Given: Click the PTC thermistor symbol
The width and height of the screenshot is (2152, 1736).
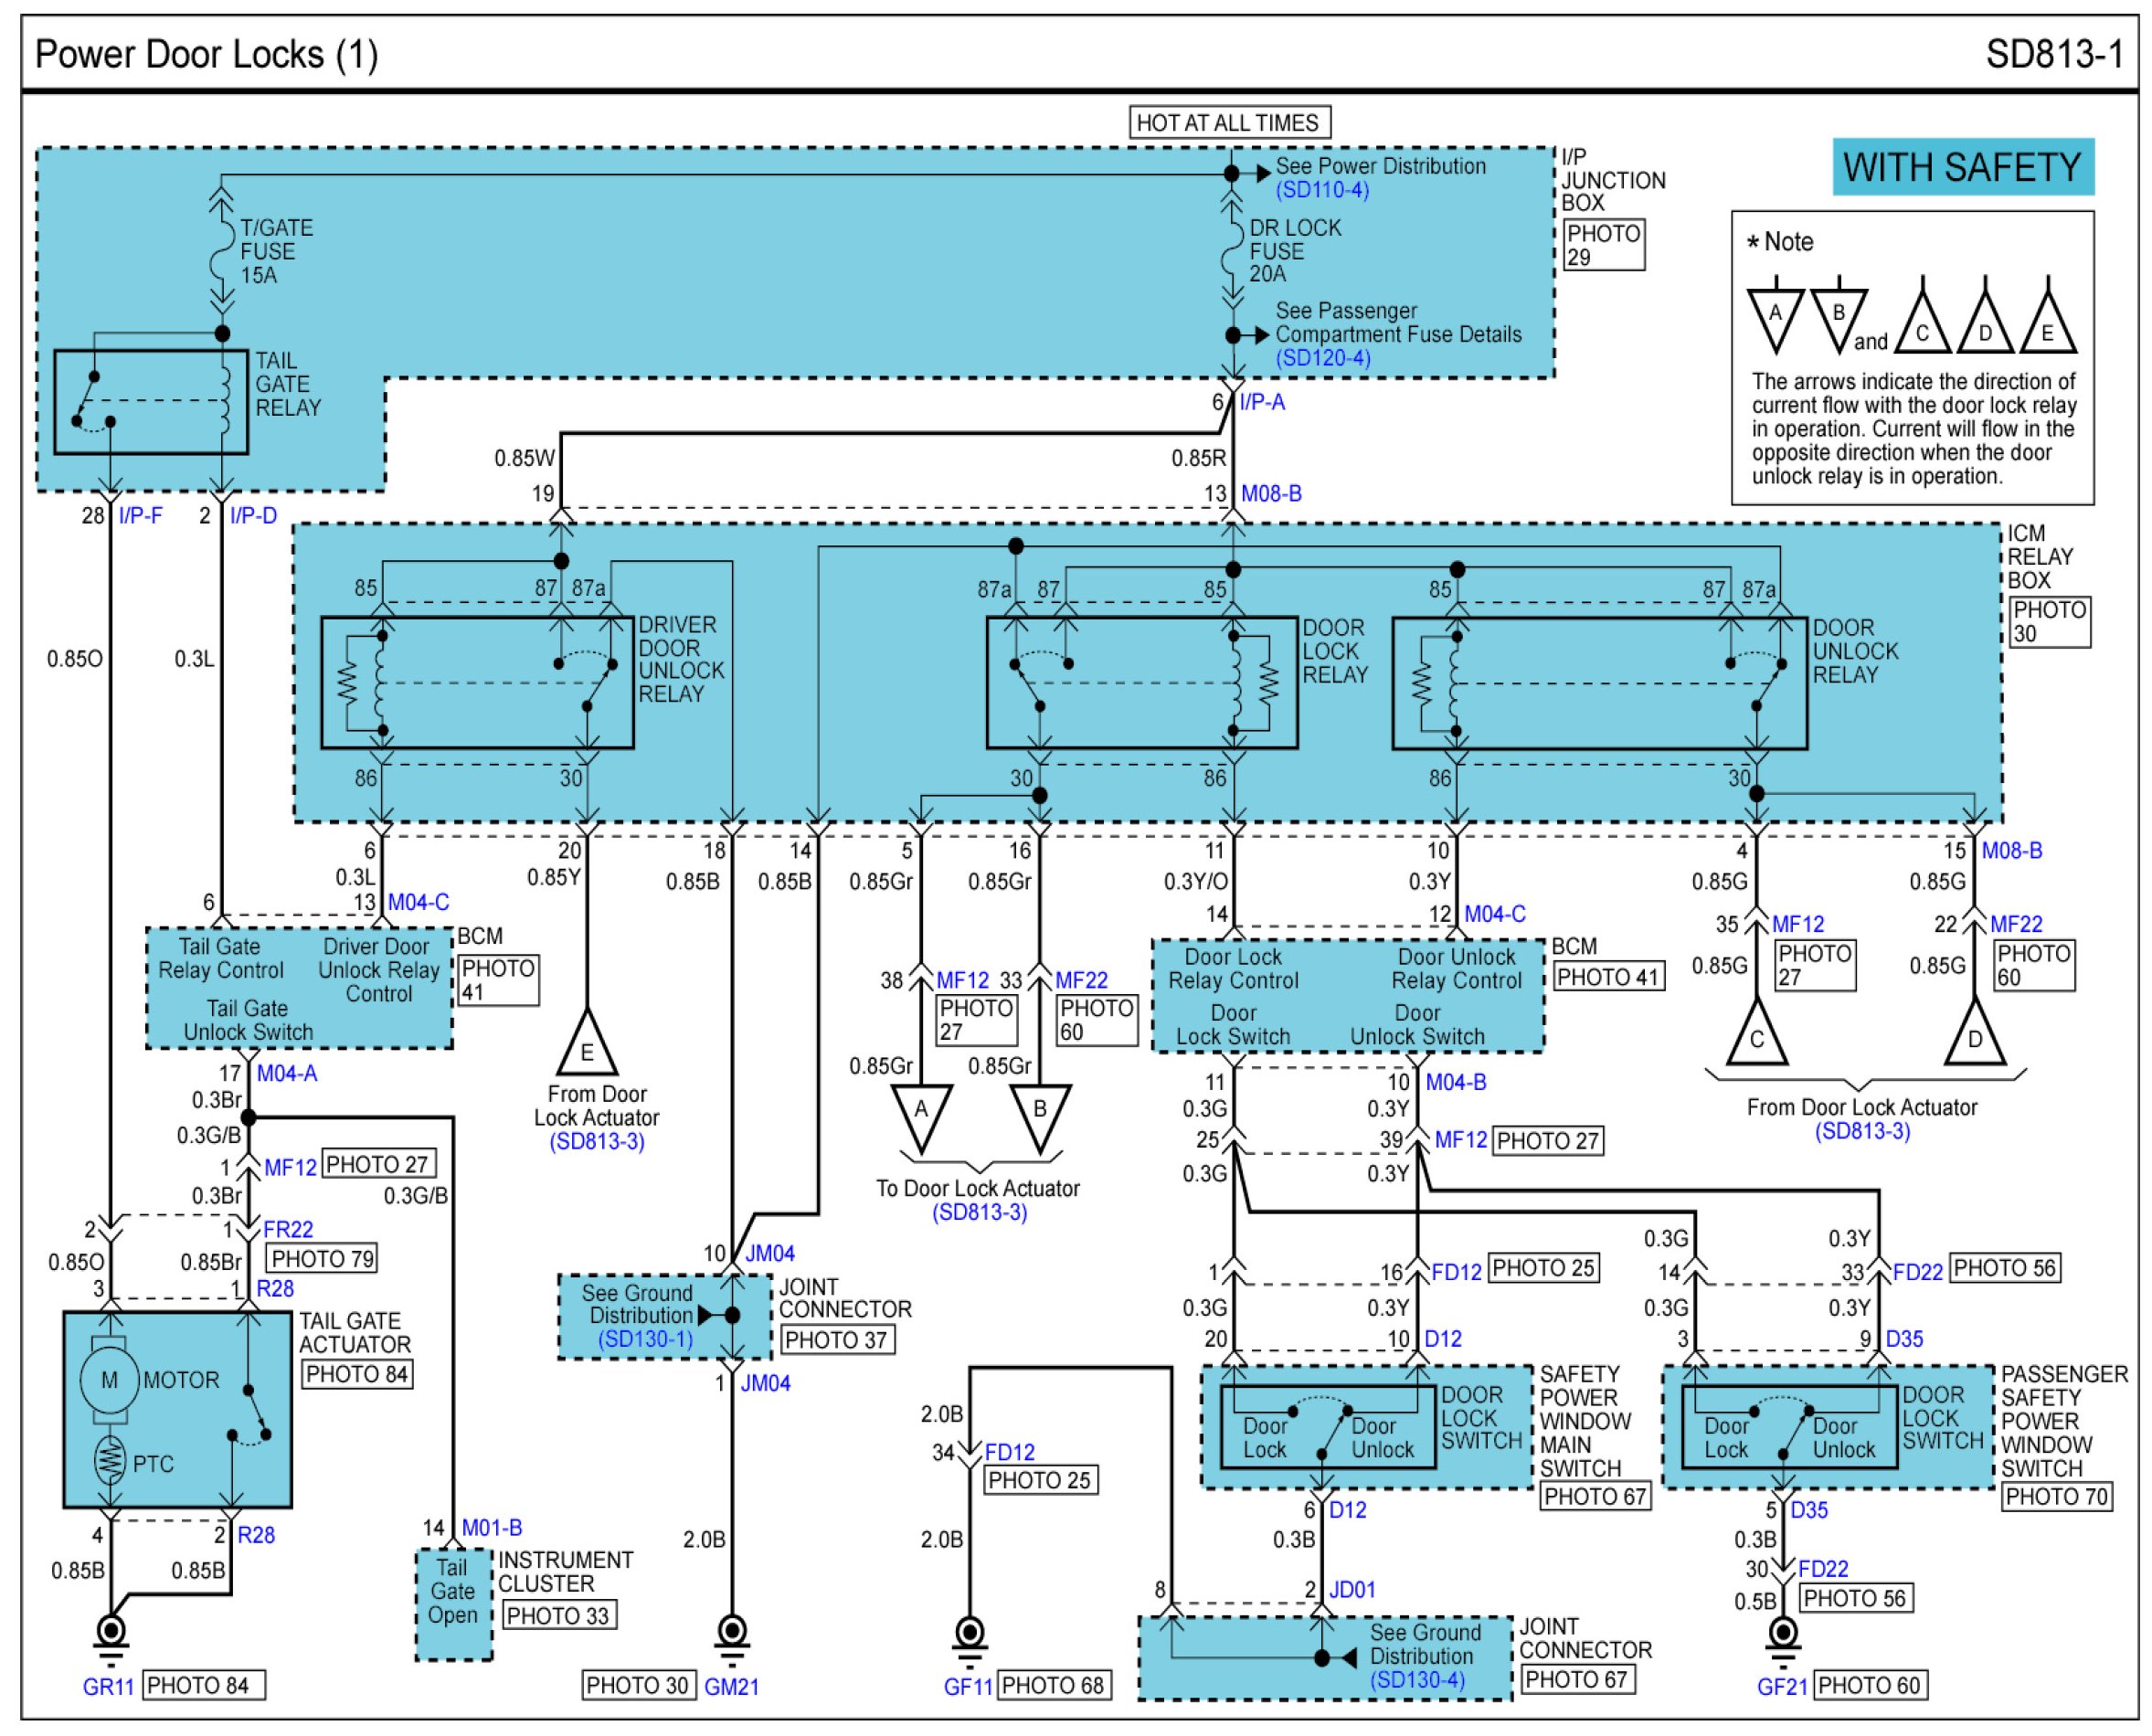Looking at the screenshot, I should pyautogui.click(x=110, y=1461).
